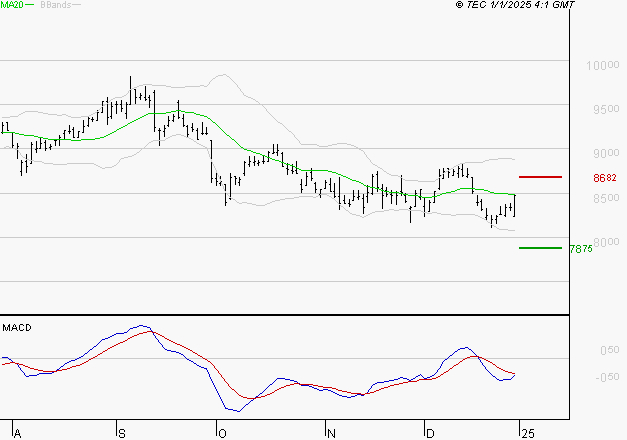This screenshot has width=627, height=440.
Task: Click the 8500 price axis label
Action: (x=606, y=198)
